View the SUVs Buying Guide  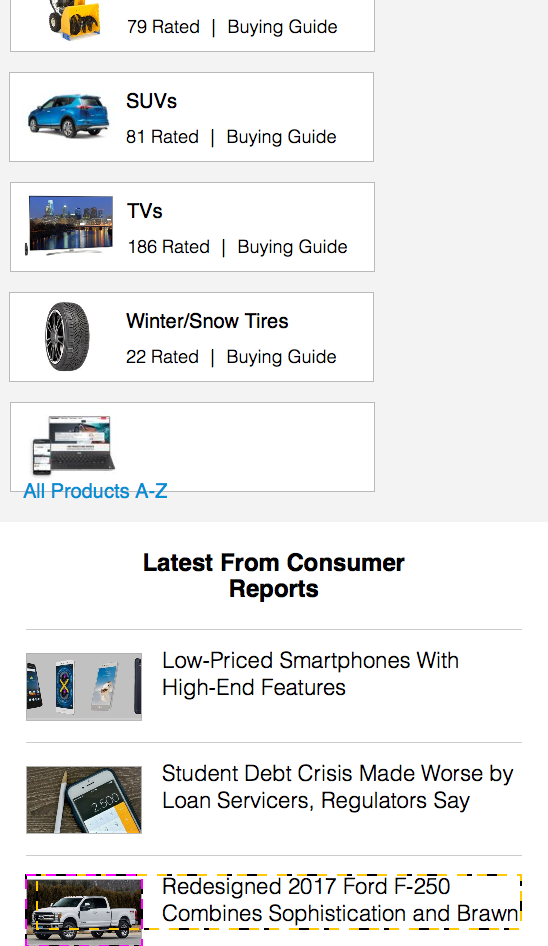point(281,137)
